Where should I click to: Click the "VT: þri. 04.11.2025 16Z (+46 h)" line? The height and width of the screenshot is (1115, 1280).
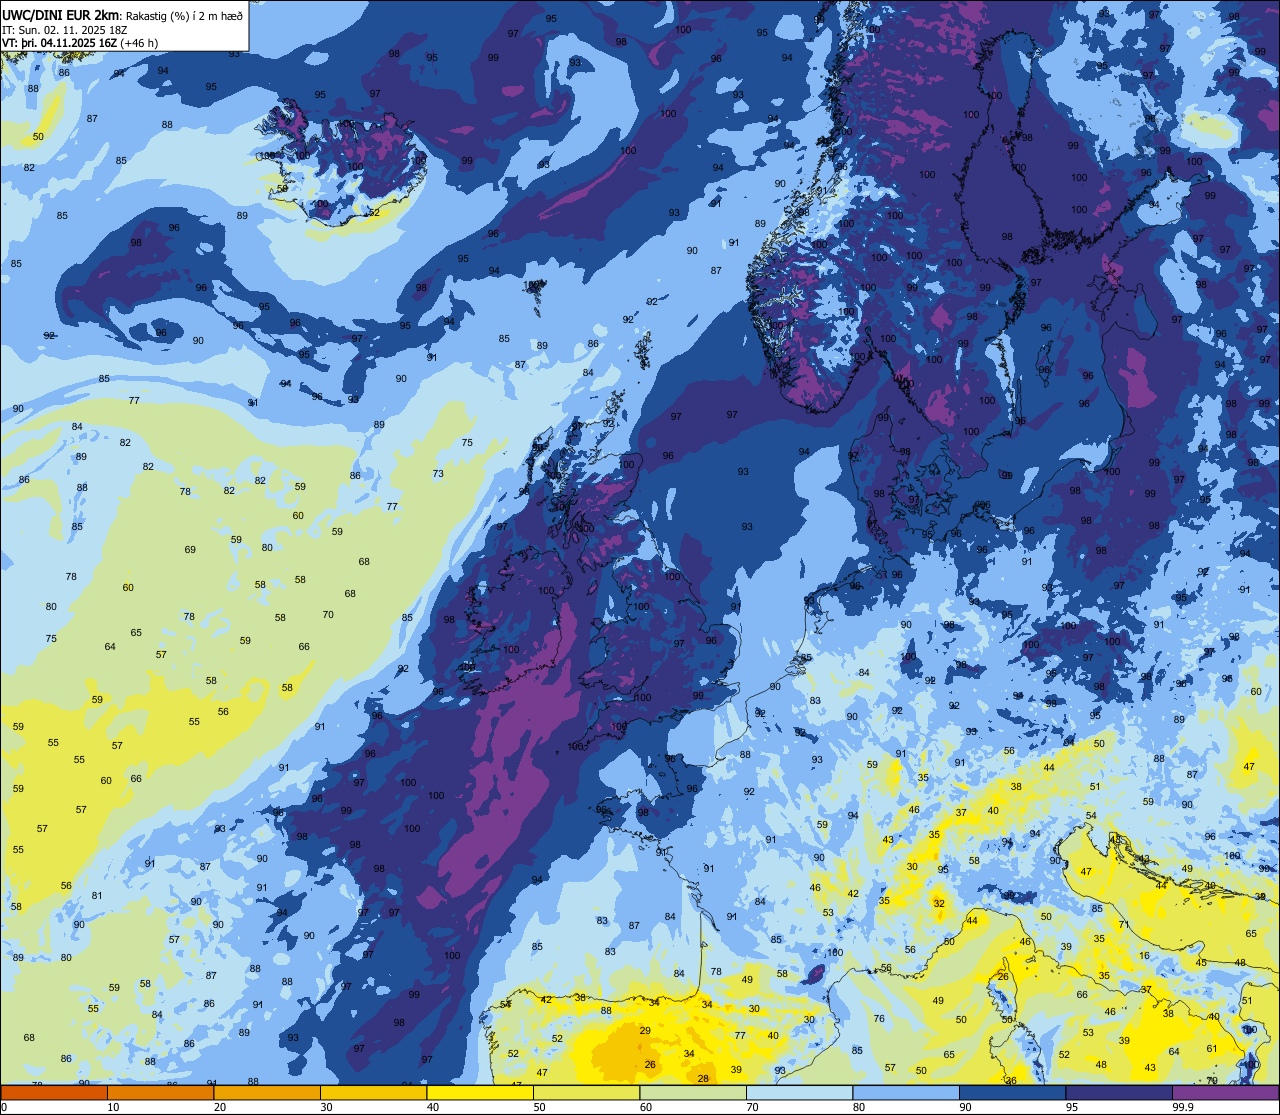(80, 43)
